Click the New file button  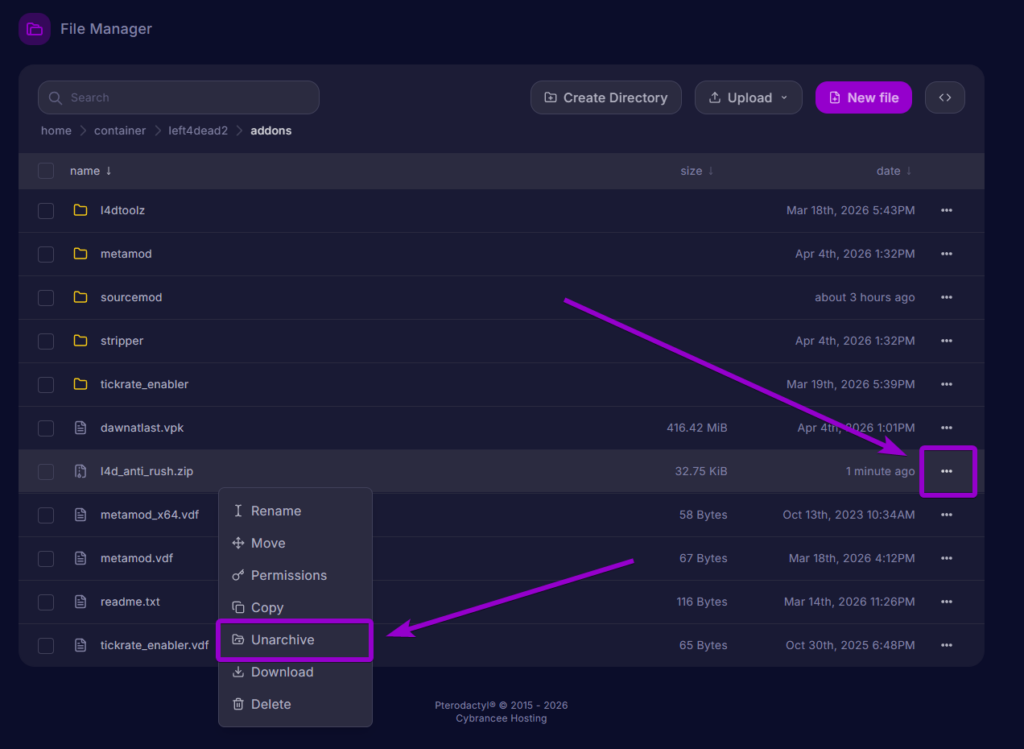point(863,97)
